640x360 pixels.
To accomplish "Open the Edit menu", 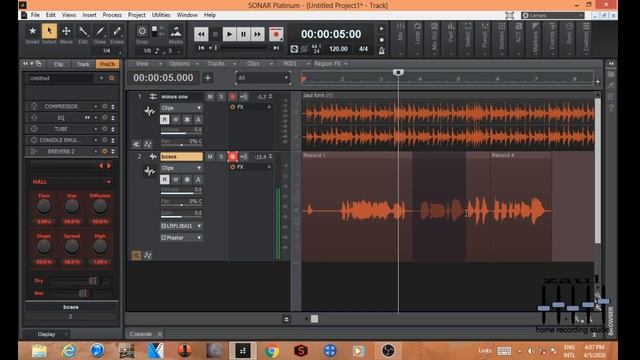I will [x=51, y=15].
